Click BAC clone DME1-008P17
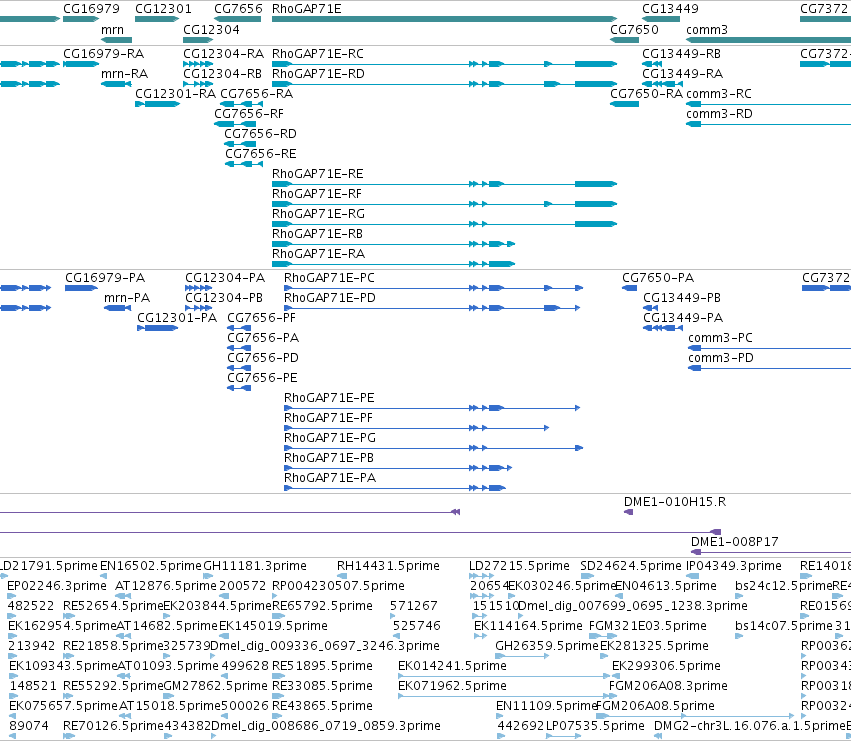Viewport: 851px width, 741px height. coord(734,542)
